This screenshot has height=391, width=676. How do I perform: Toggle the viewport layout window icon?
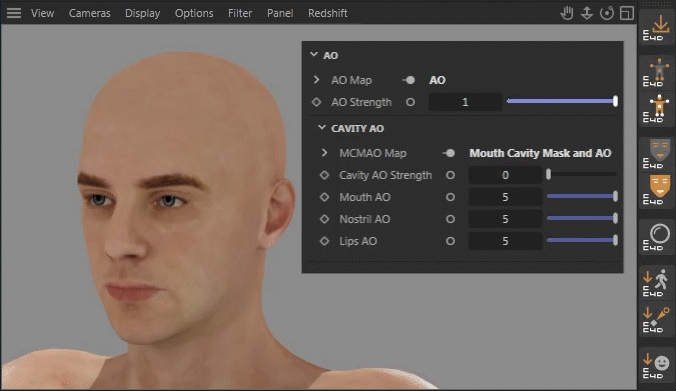pos(627,13)
